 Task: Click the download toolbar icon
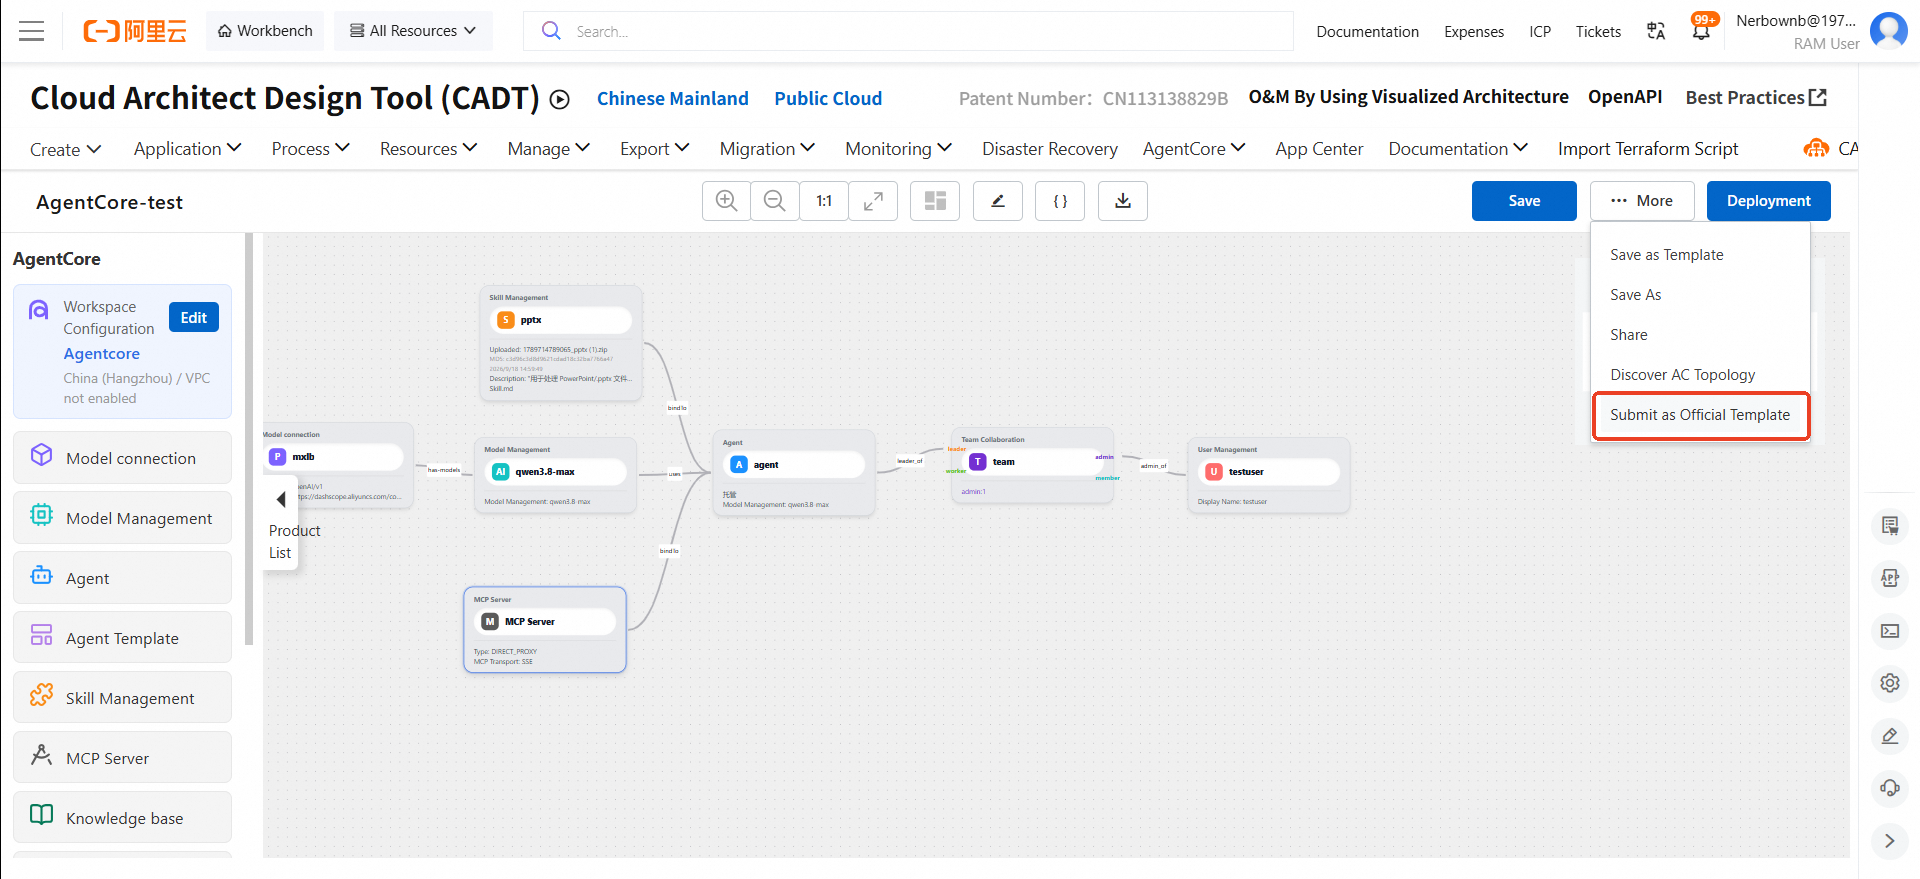point(1123,201)
